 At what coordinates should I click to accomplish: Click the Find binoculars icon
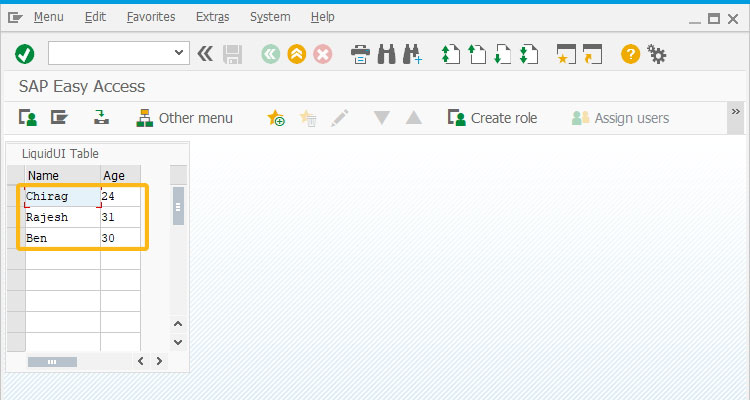coord(386,54)
